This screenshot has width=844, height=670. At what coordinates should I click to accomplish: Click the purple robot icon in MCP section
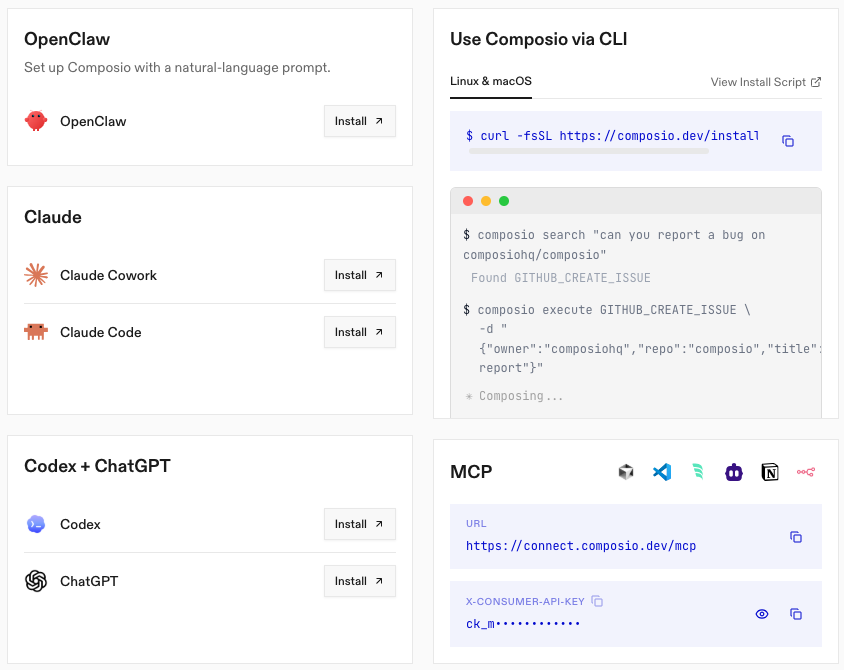734,472
